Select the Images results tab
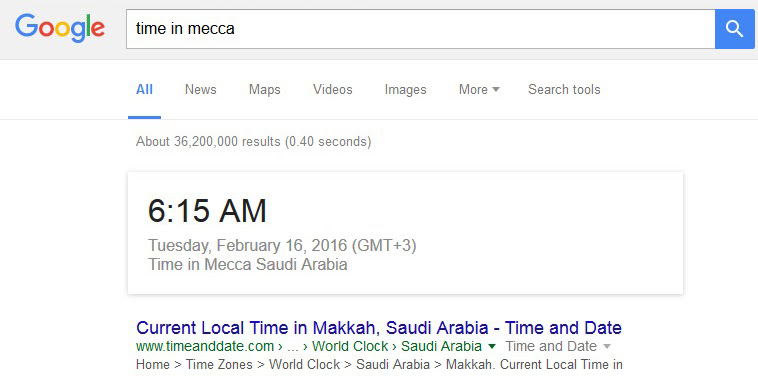This screenshot has height=376, width=758. click(406, 89)
